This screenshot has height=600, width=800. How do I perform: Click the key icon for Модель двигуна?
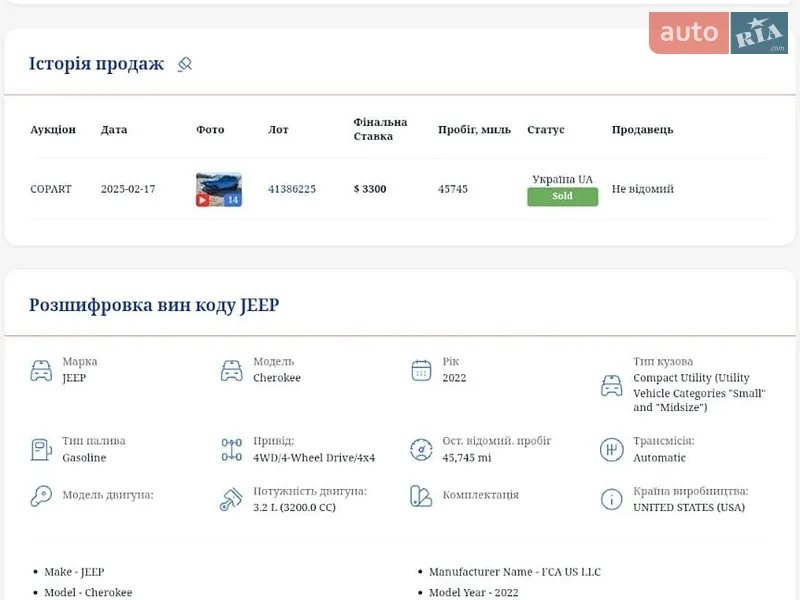[x=41, y=495]
